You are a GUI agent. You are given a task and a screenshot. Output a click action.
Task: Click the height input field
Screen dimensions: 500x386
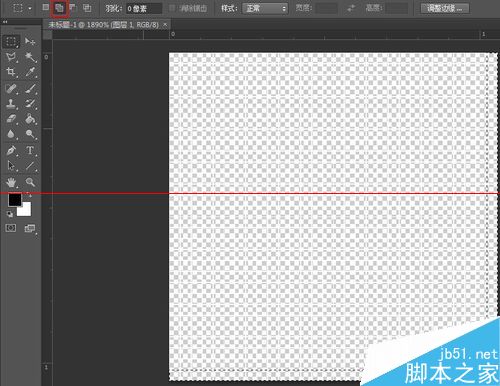tap(397, 8)
